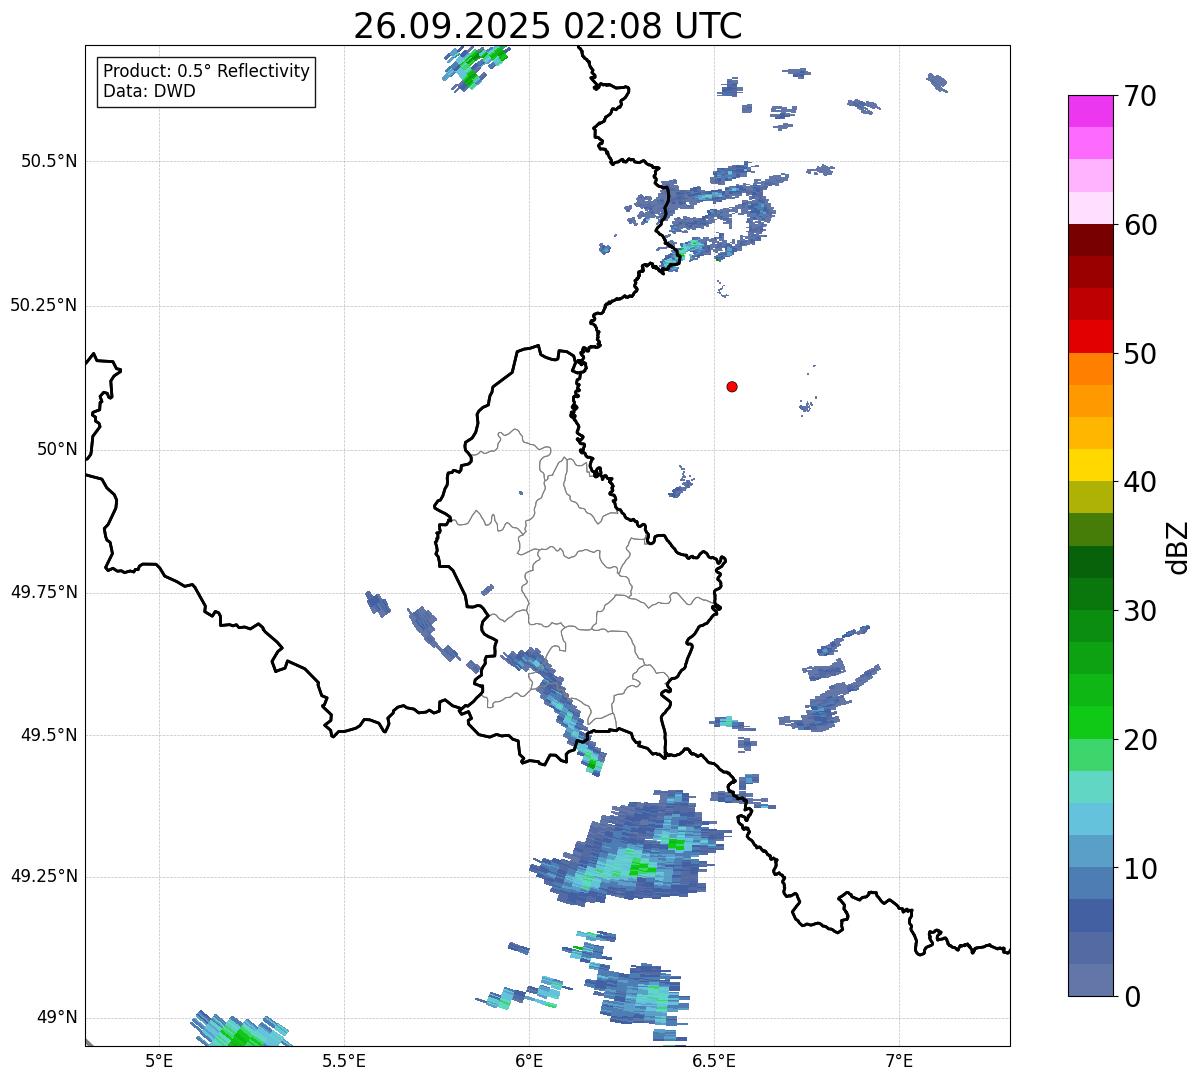The height and width of the screenshot is (1081, 1202).
Task: Select the 'Data: DWD' legend line
Action: [149, 91]
